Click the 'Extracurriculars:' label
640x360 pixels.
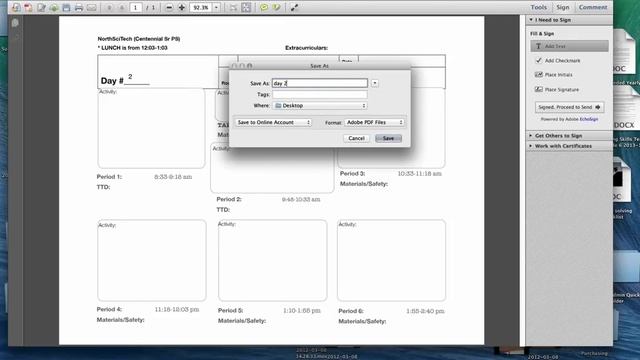(x=307, y=48)
